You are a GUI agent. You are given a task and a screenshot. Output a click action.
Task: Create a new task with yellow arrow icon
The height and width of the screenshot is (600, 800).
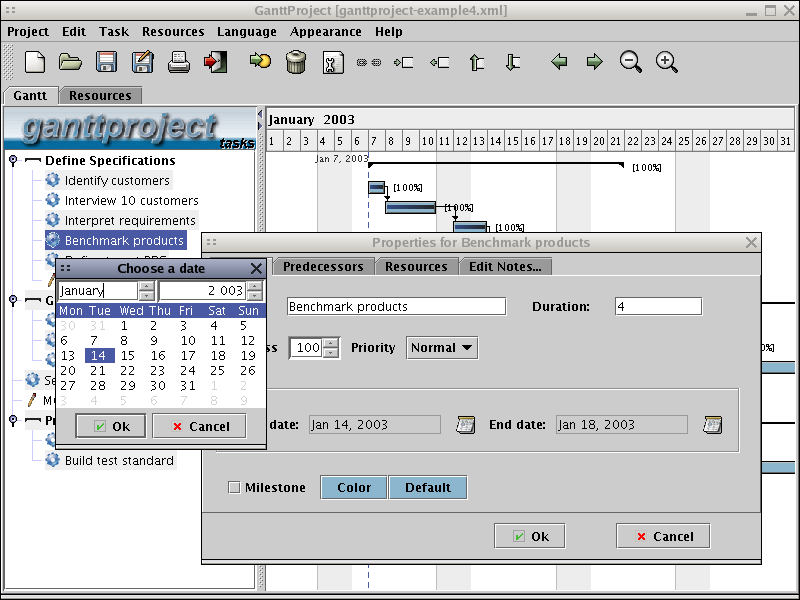pyautogui.click(x=260, y=61)
